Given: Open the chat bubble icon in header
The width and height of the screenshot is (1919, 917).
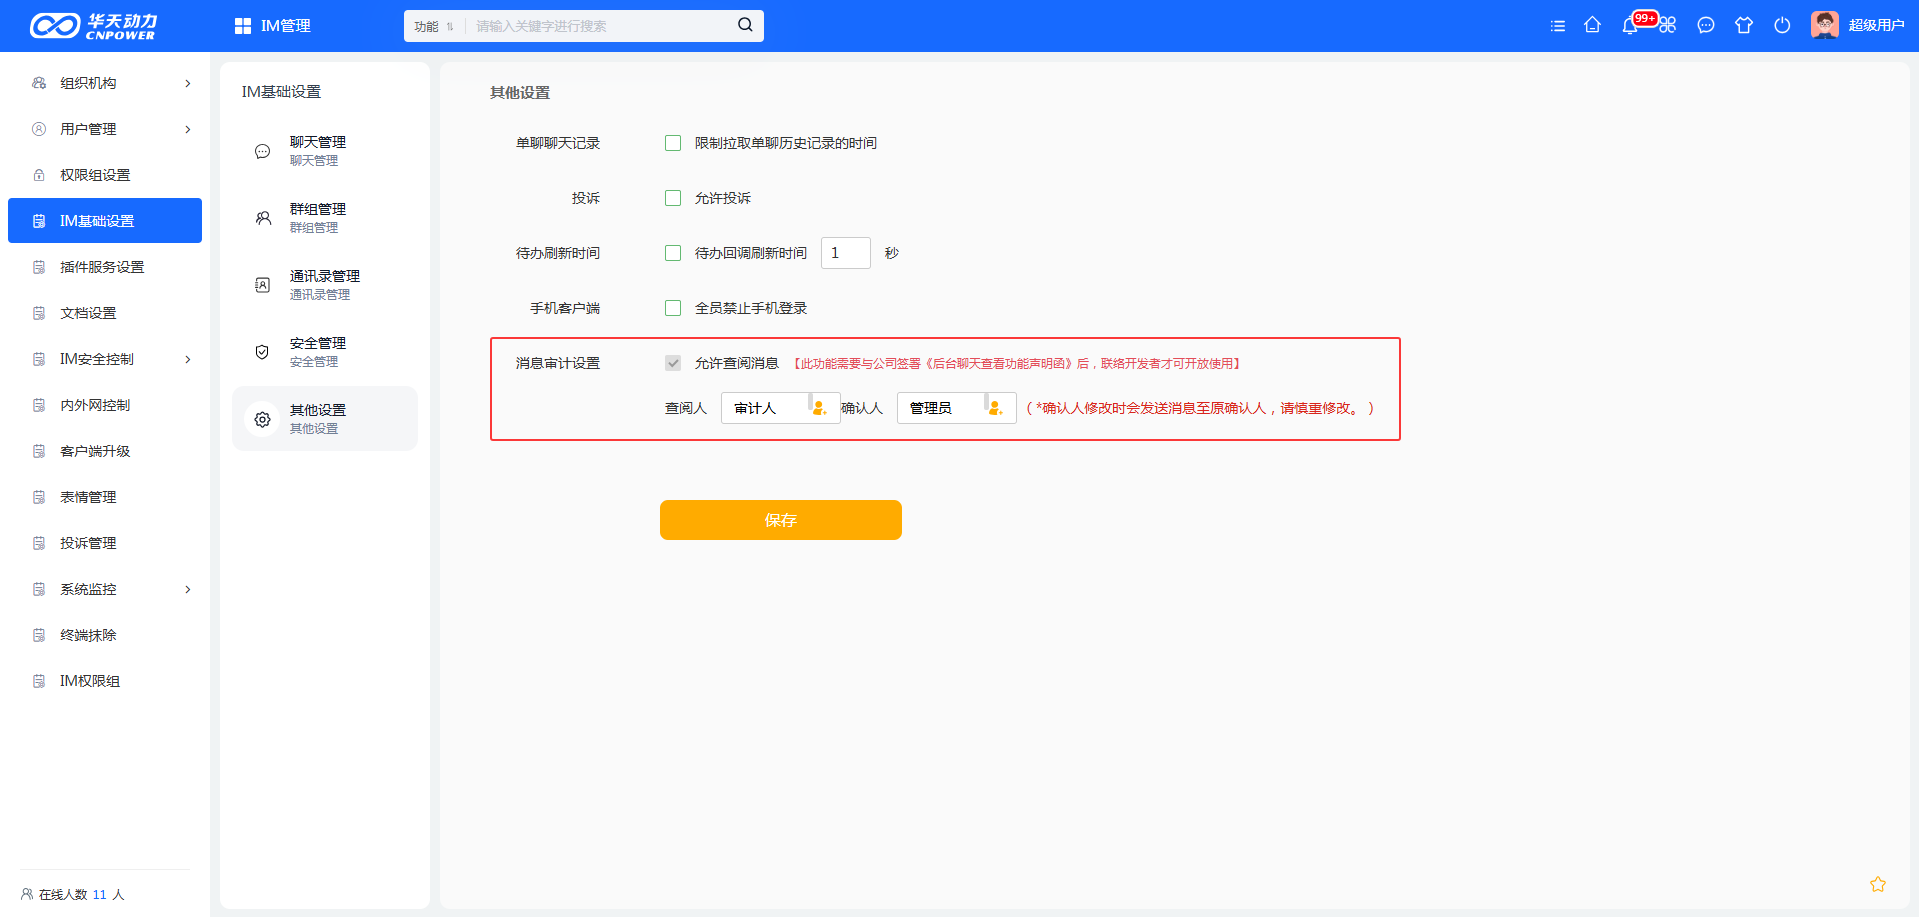Looking at the screenshot, I should [1706, 25].
